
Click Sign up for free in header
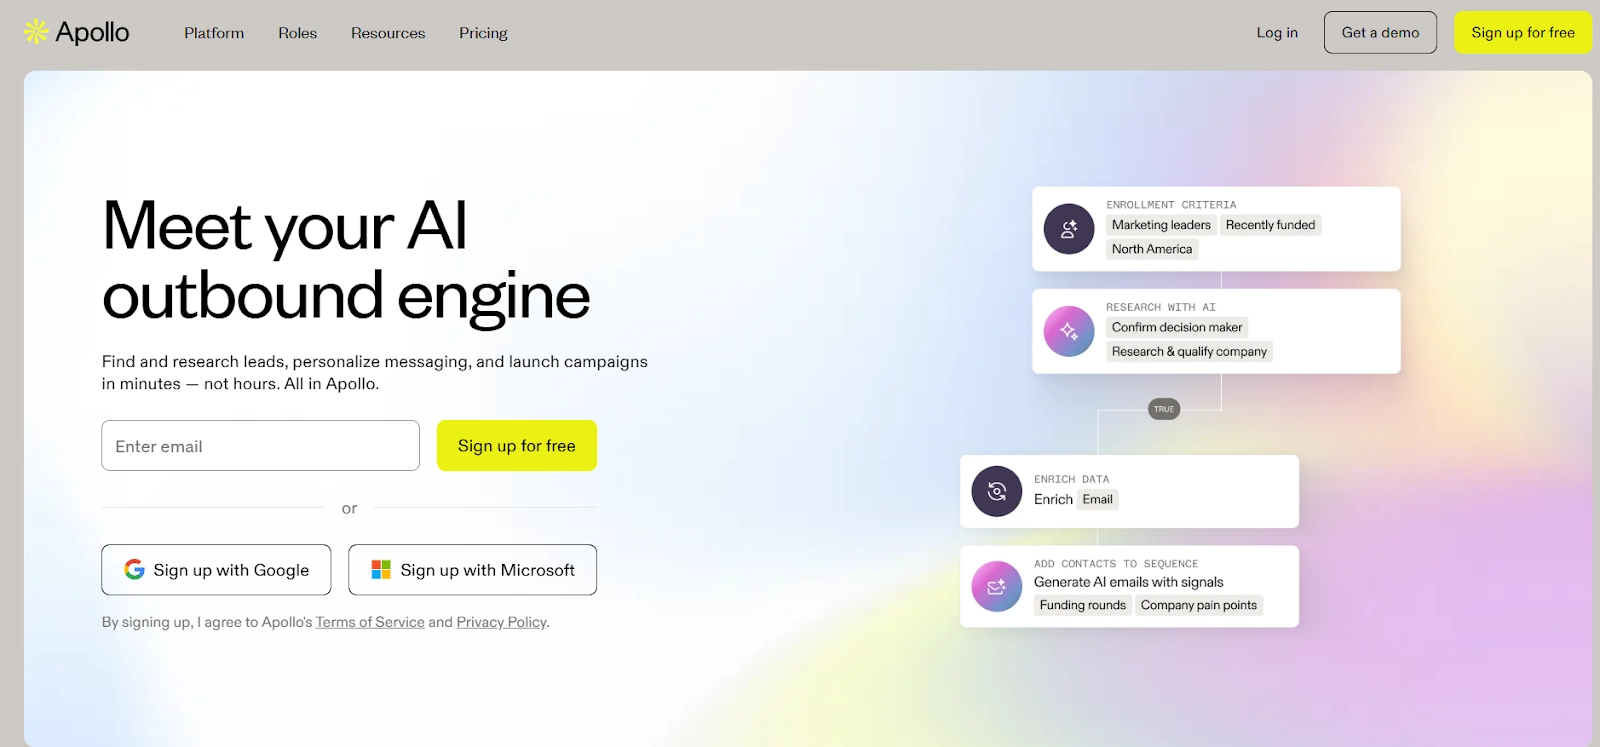(x=1523, y=32)
